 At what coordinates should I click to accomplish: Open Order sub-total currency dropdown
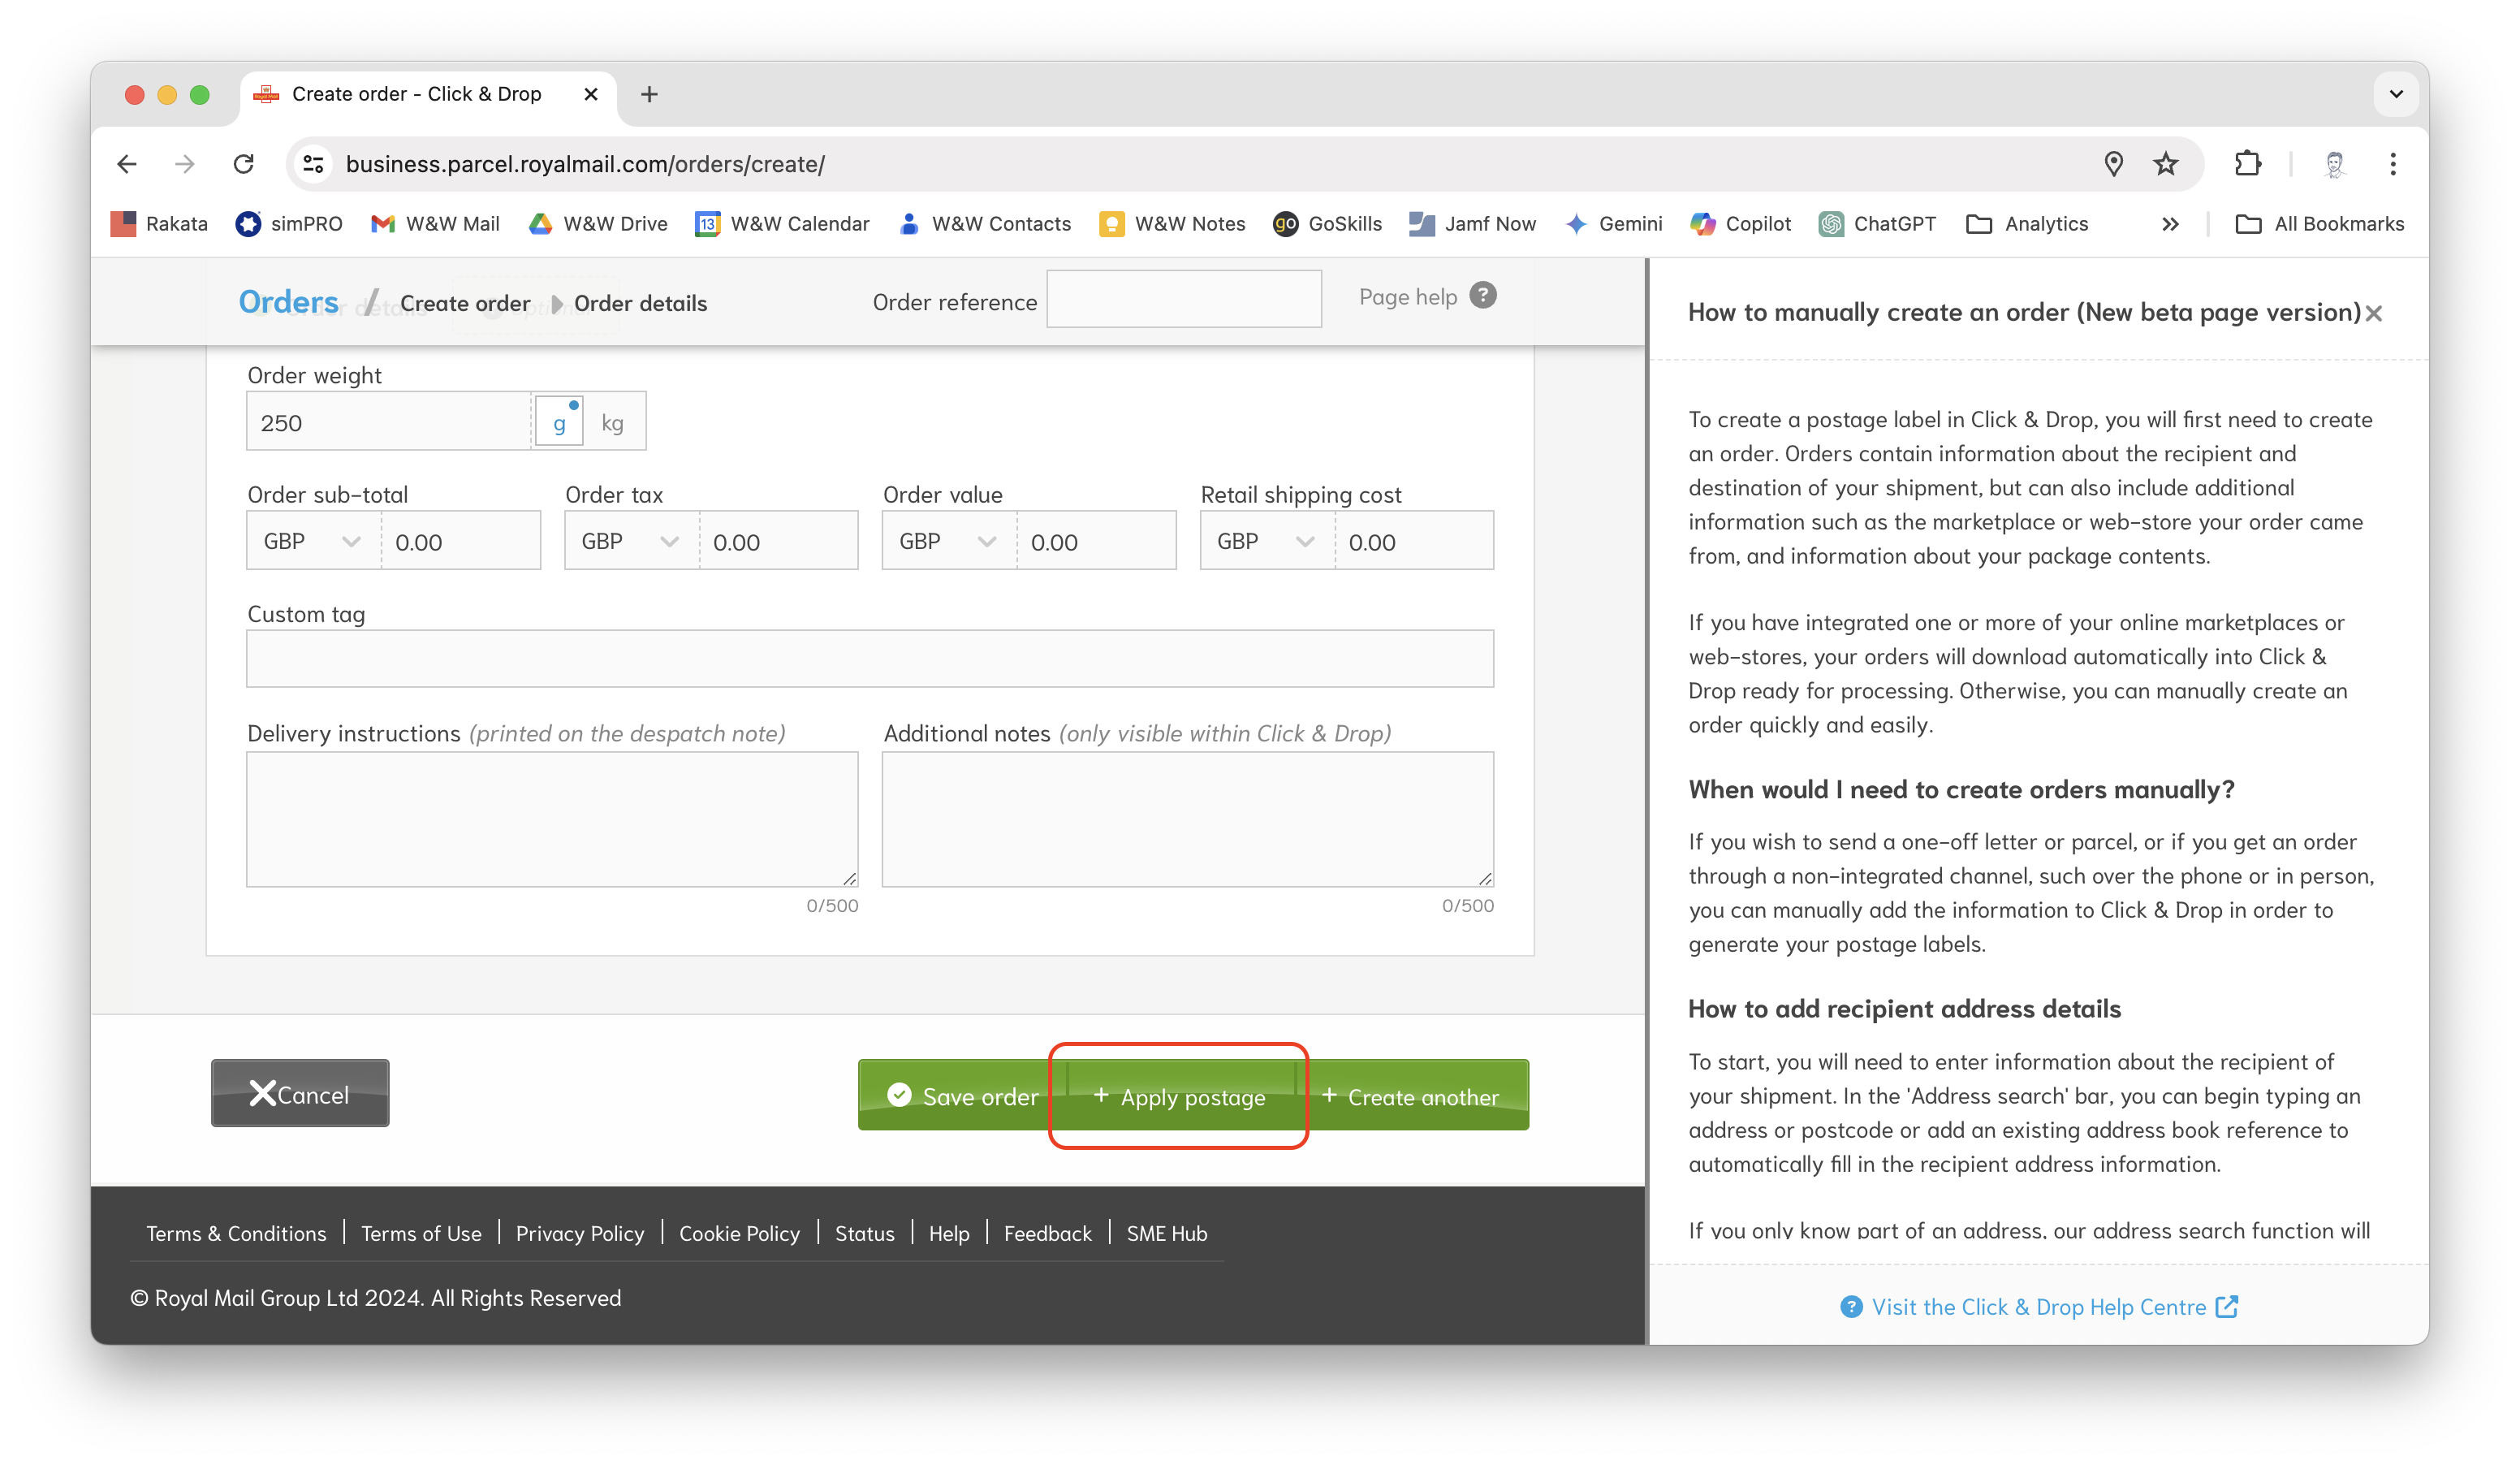coord(312,541)
